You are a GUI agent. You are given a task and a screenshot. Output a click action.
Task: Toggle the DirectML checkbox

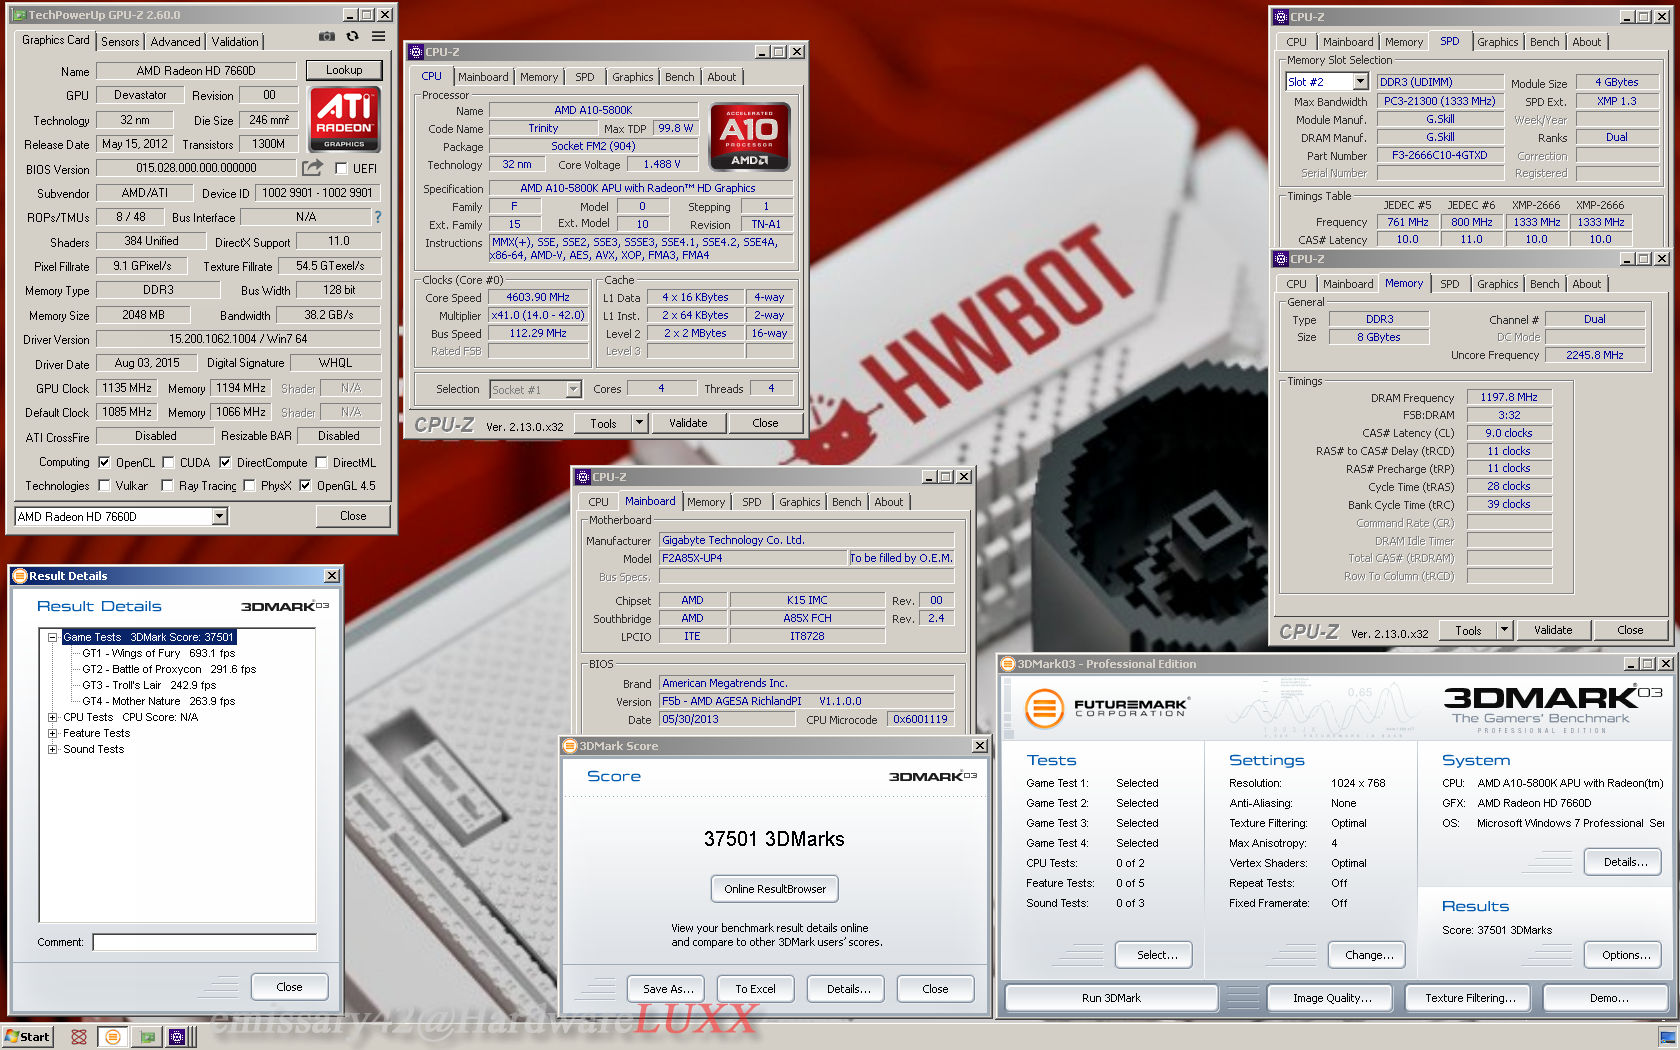tap(321, 463)
